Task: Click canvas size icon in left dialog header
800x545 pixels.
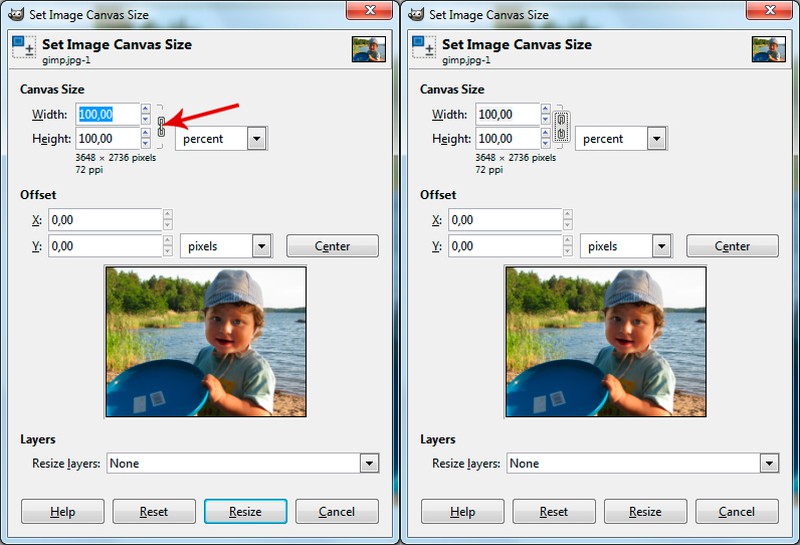Action: pyautogui.click(x=23, y=49)
